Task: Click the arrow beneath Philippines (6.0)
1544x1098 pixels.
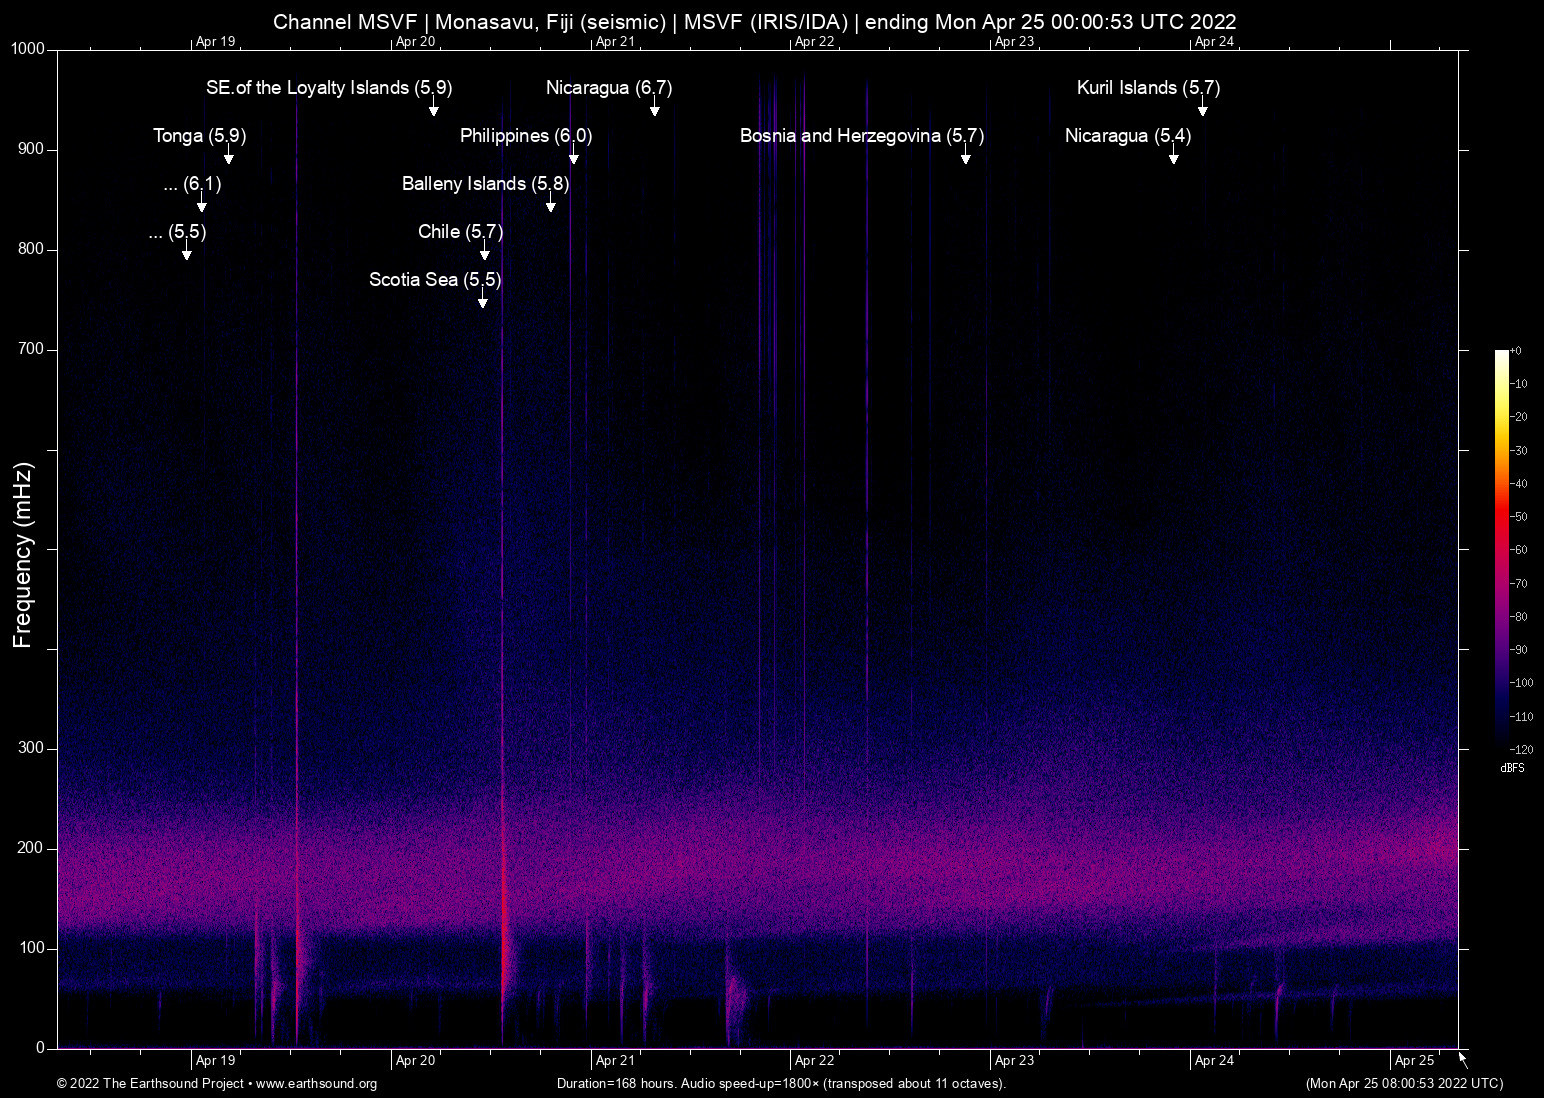Action: 573,156
